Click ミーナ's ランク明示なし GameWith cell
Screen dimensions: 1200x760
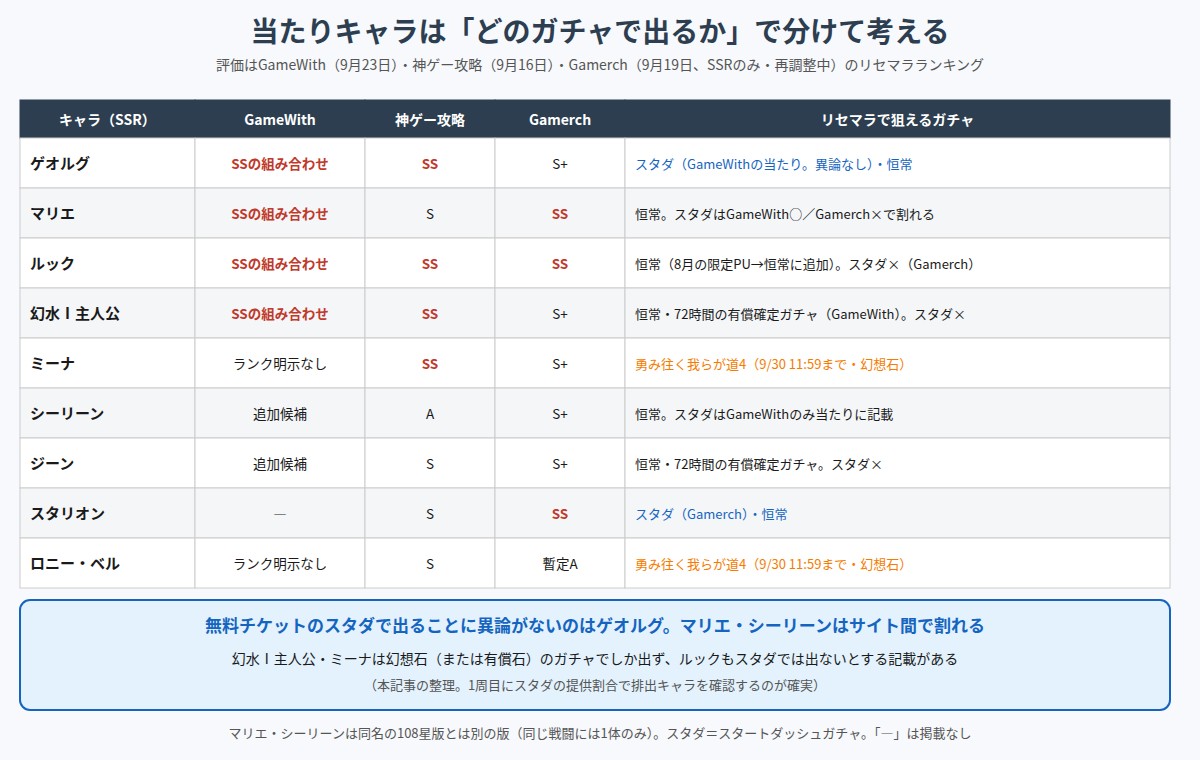(280, 364)
